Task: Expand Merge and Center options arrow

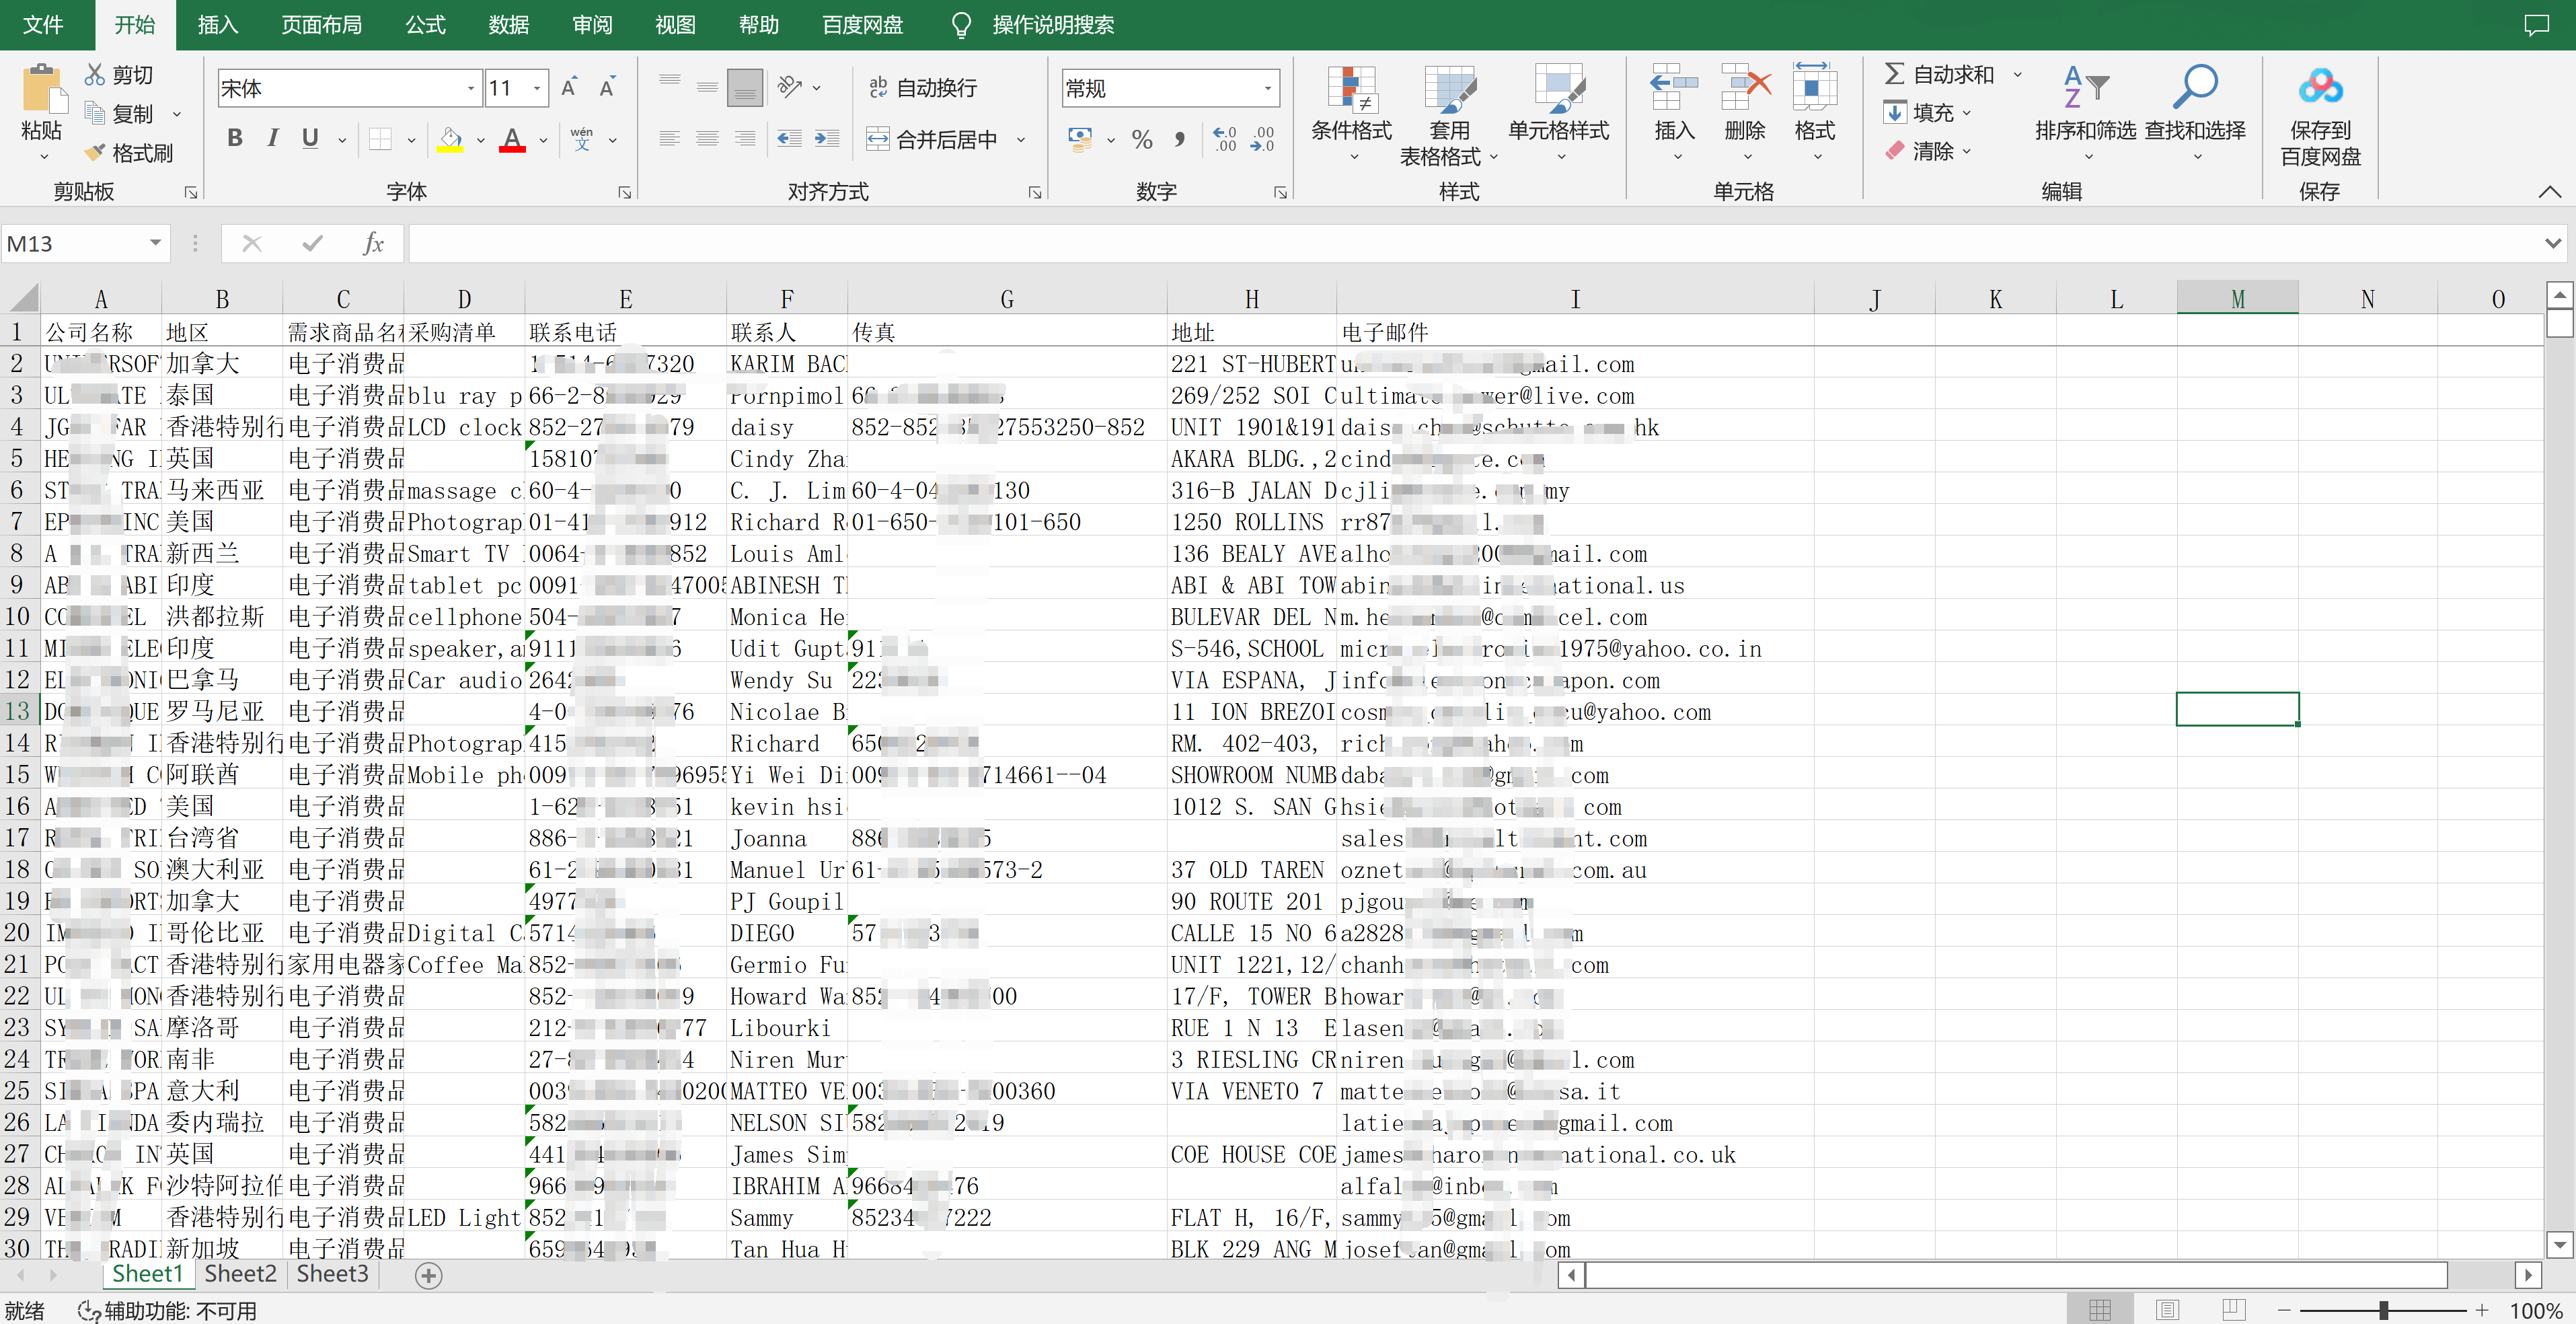Action: coord(1021,139)
